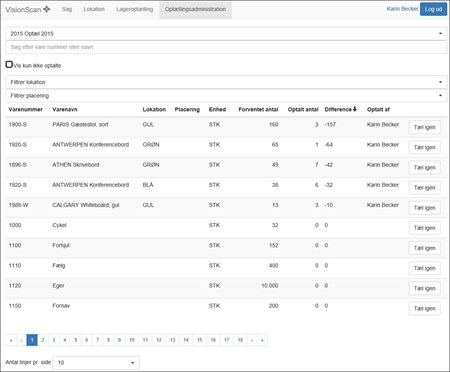Viewport: 450px width, 372px height.
Task: Click the Log ud button
Action: pyautogui.click(x=433, y=9)
